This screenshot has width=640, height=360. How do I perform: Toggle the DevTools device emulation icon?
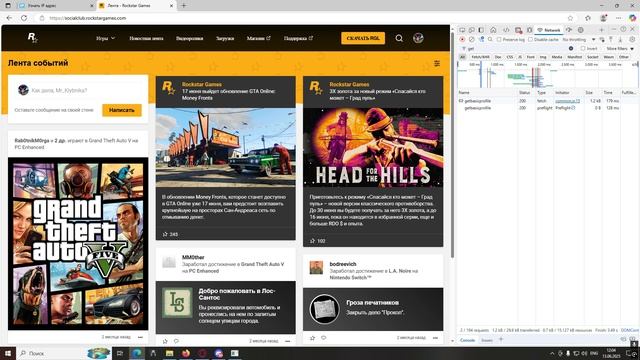(x=471, y=30)
